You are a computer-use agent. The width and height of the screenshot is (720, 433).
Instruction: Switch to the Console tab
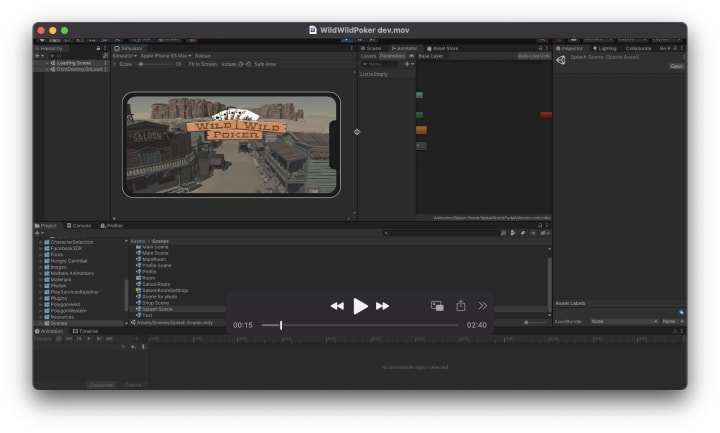(x=79, y=226)
